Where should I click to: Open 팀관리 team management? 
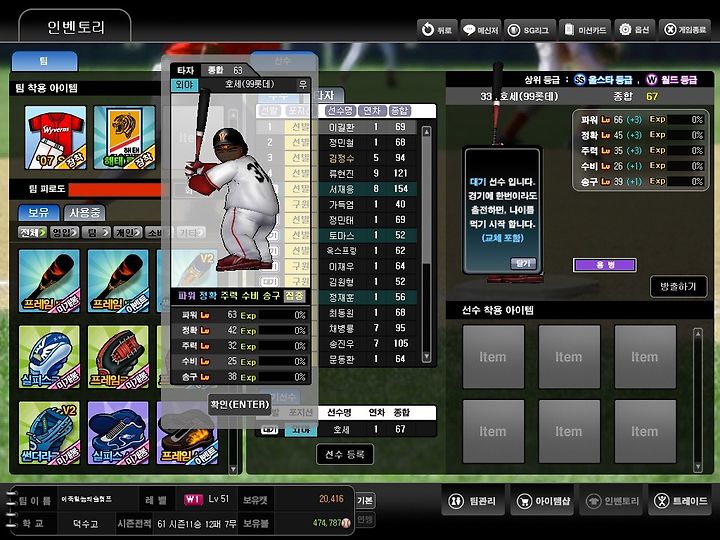[x=474, y=501]
